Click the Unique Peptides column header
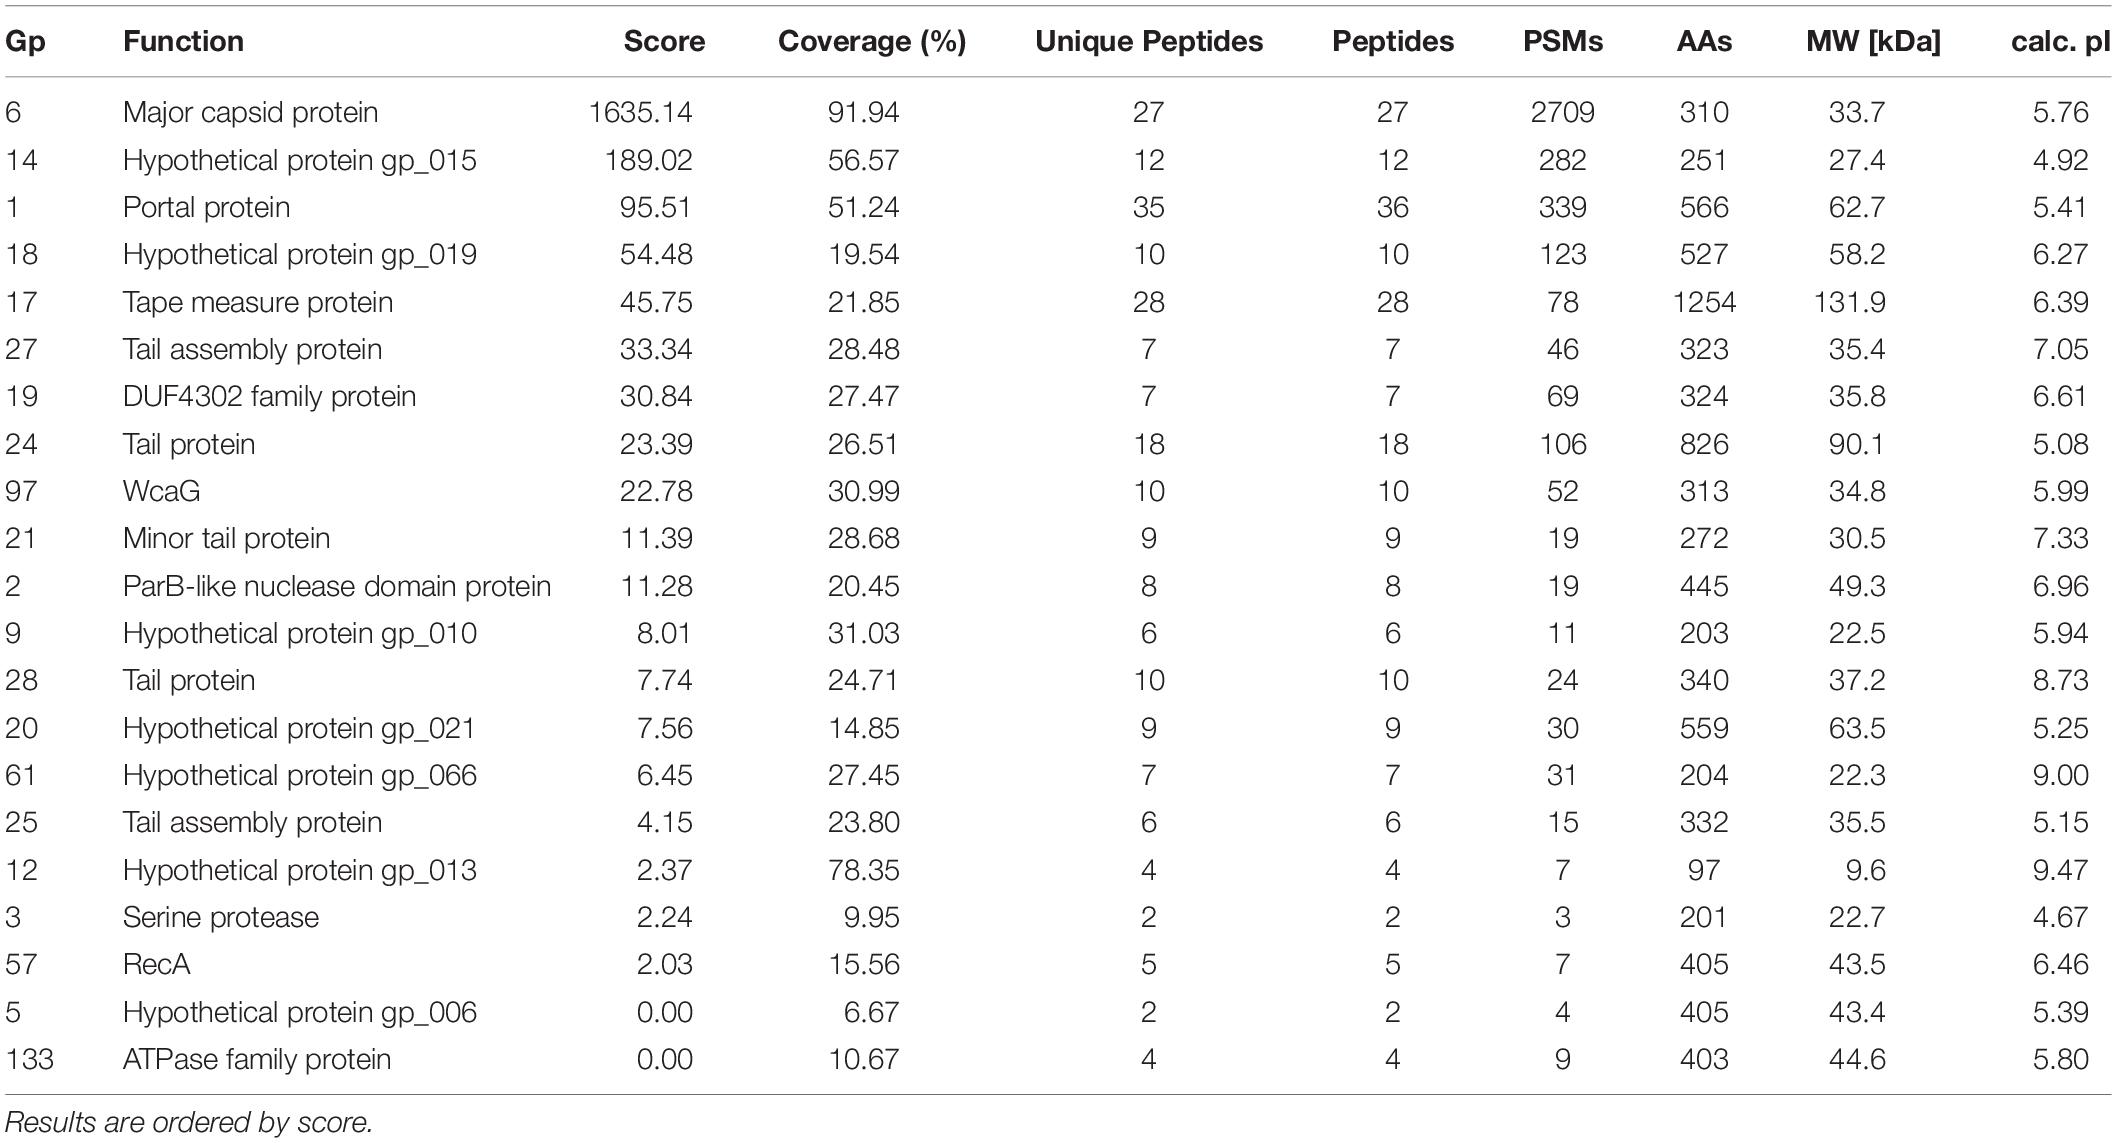Image resolution: width=2117 pixels, height=1143 pixels. coord(1149,41)
